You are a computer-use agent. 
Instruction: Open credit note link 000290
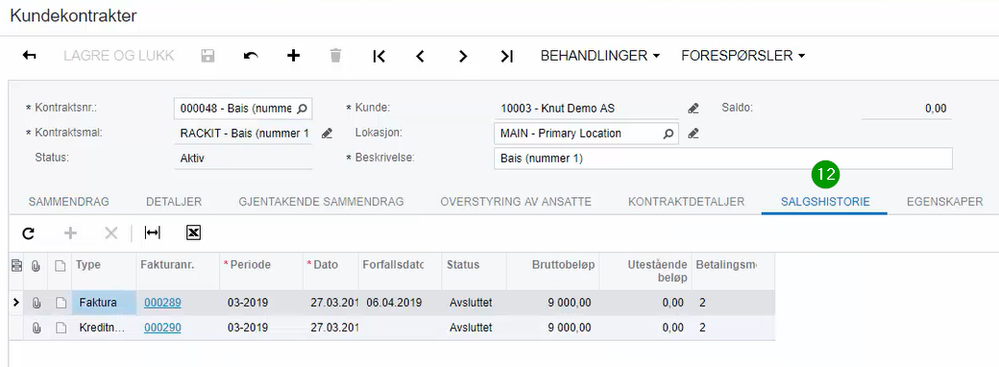(162, 328)
